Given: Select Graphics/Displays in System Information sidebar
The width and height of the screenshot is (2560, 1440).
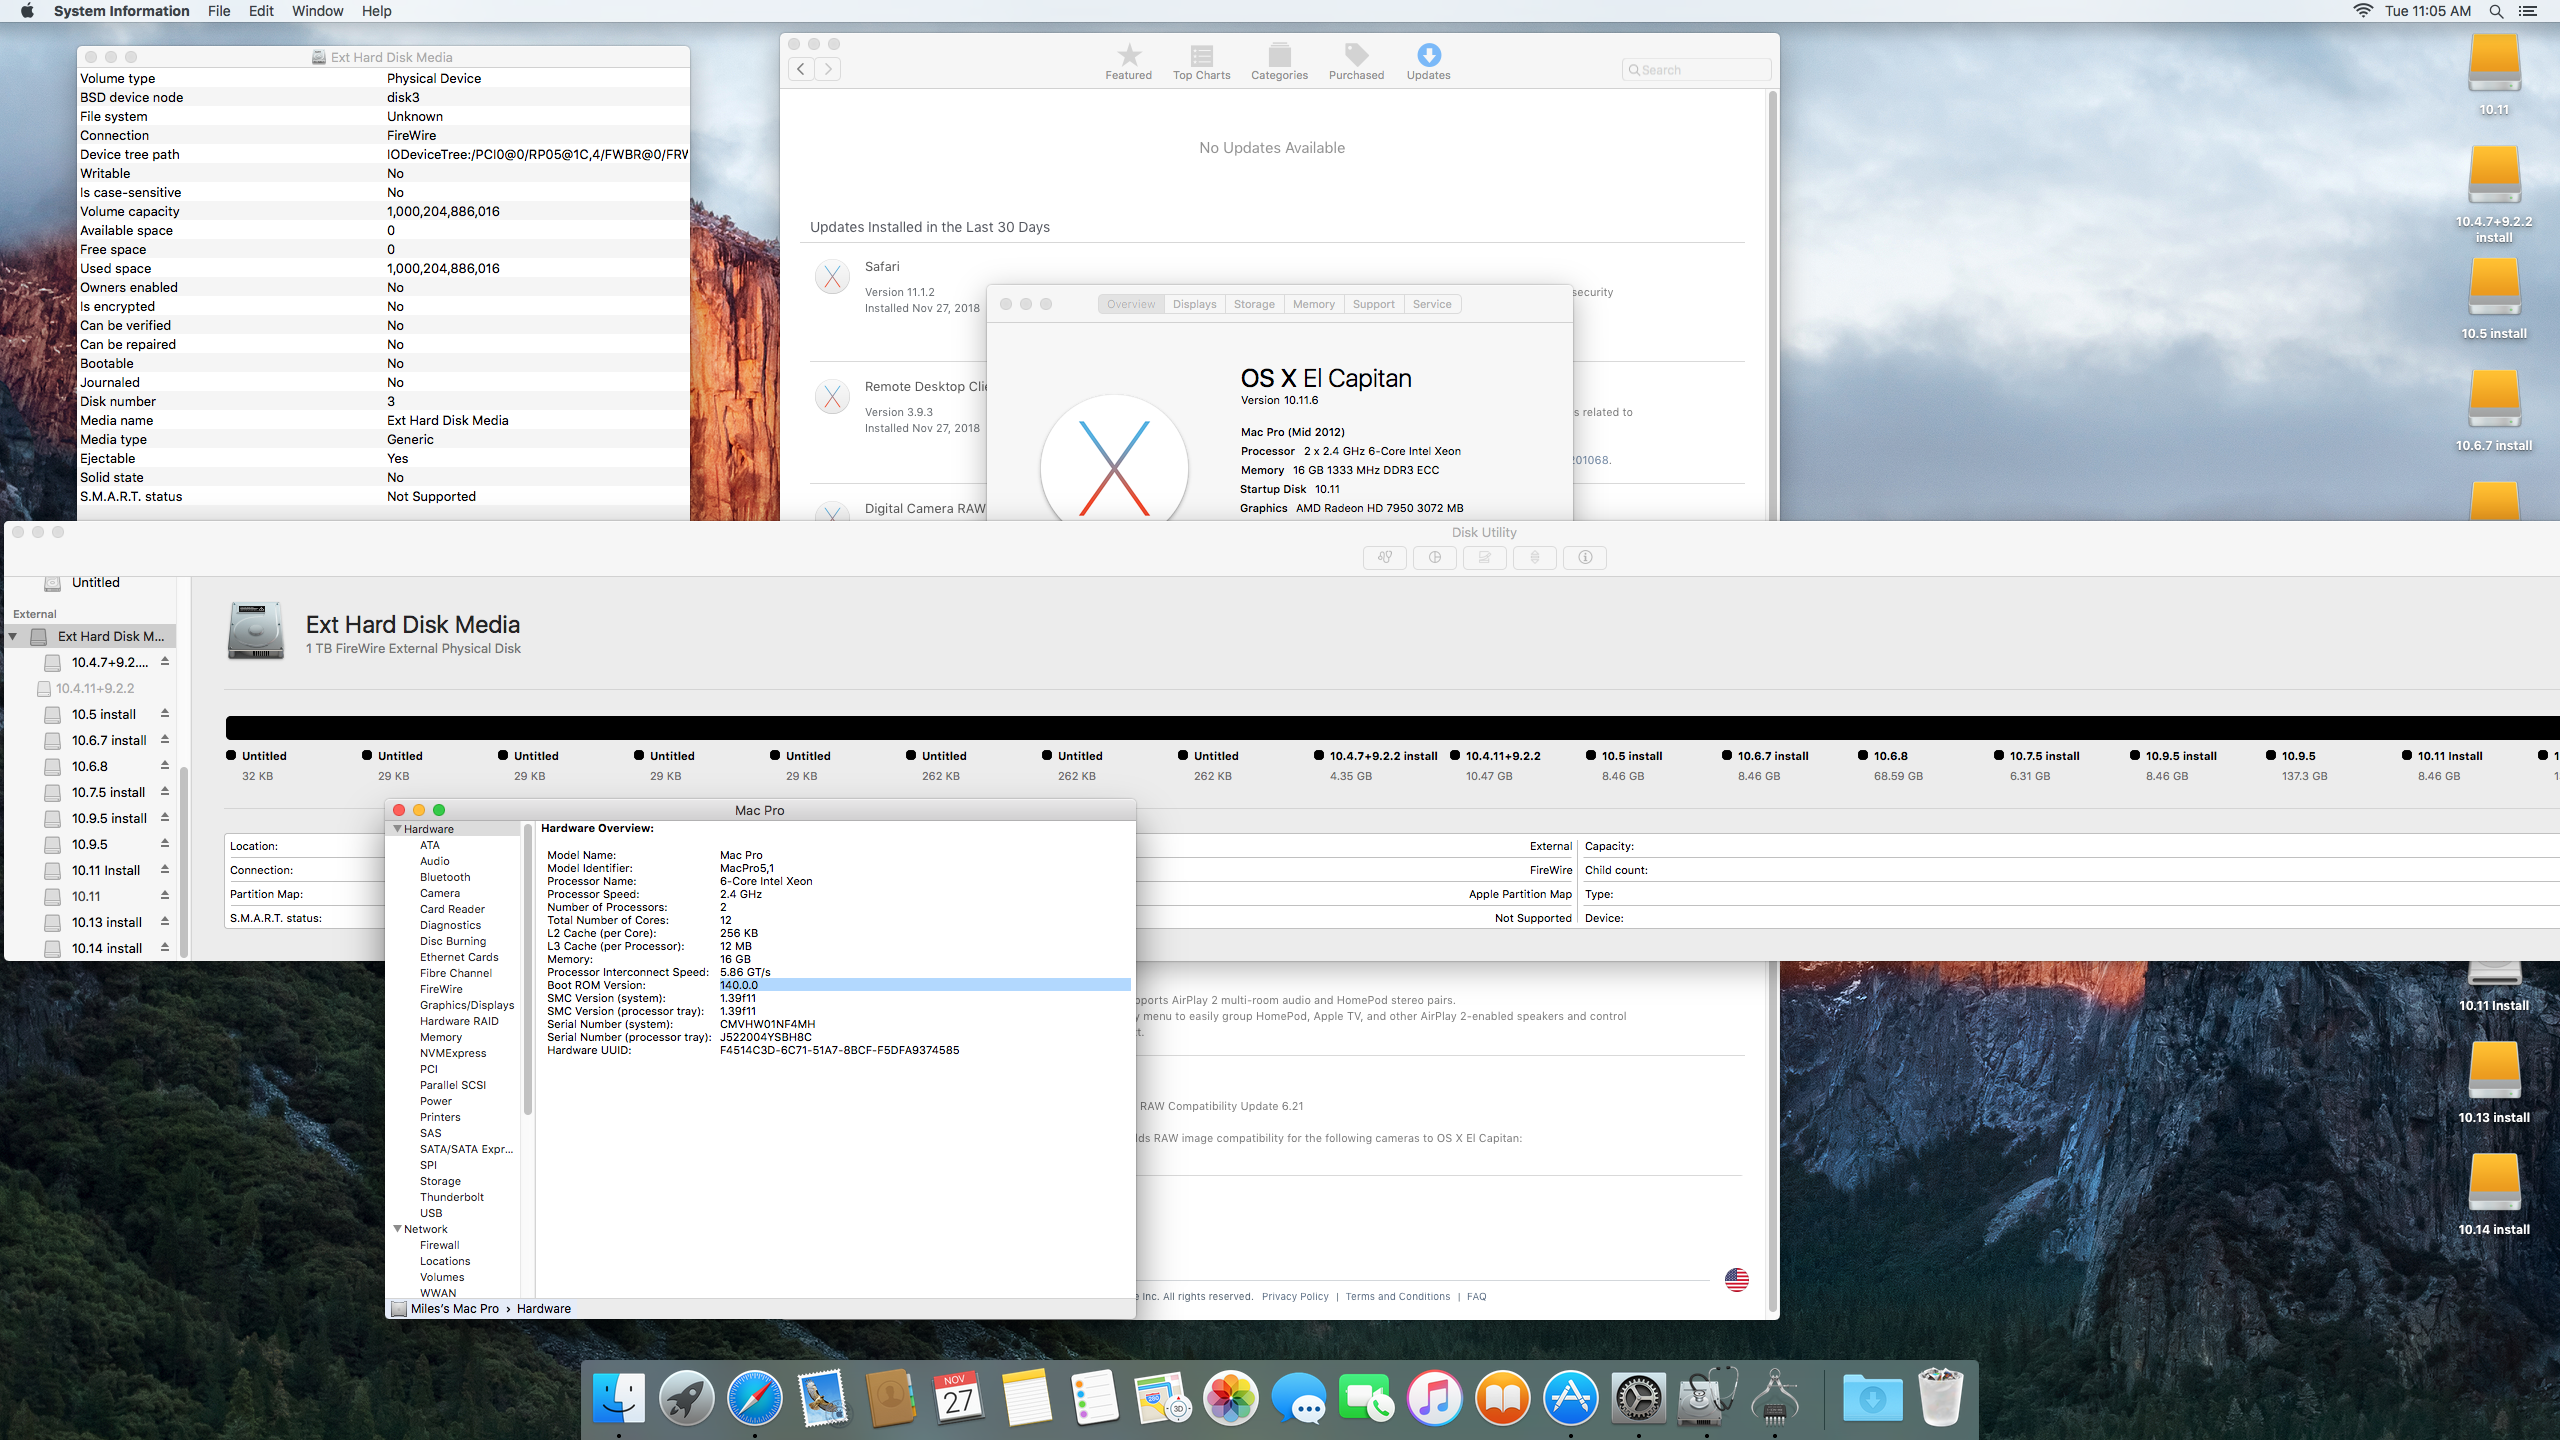Looking at the screenshot, I should tap(467, 1005).
